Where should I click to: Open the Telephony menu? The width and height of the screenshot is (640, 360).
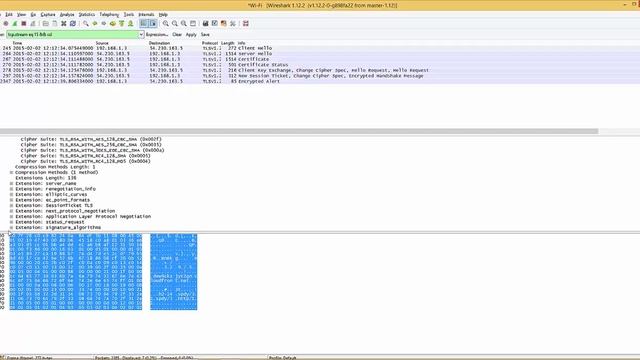tap(109, 14)
